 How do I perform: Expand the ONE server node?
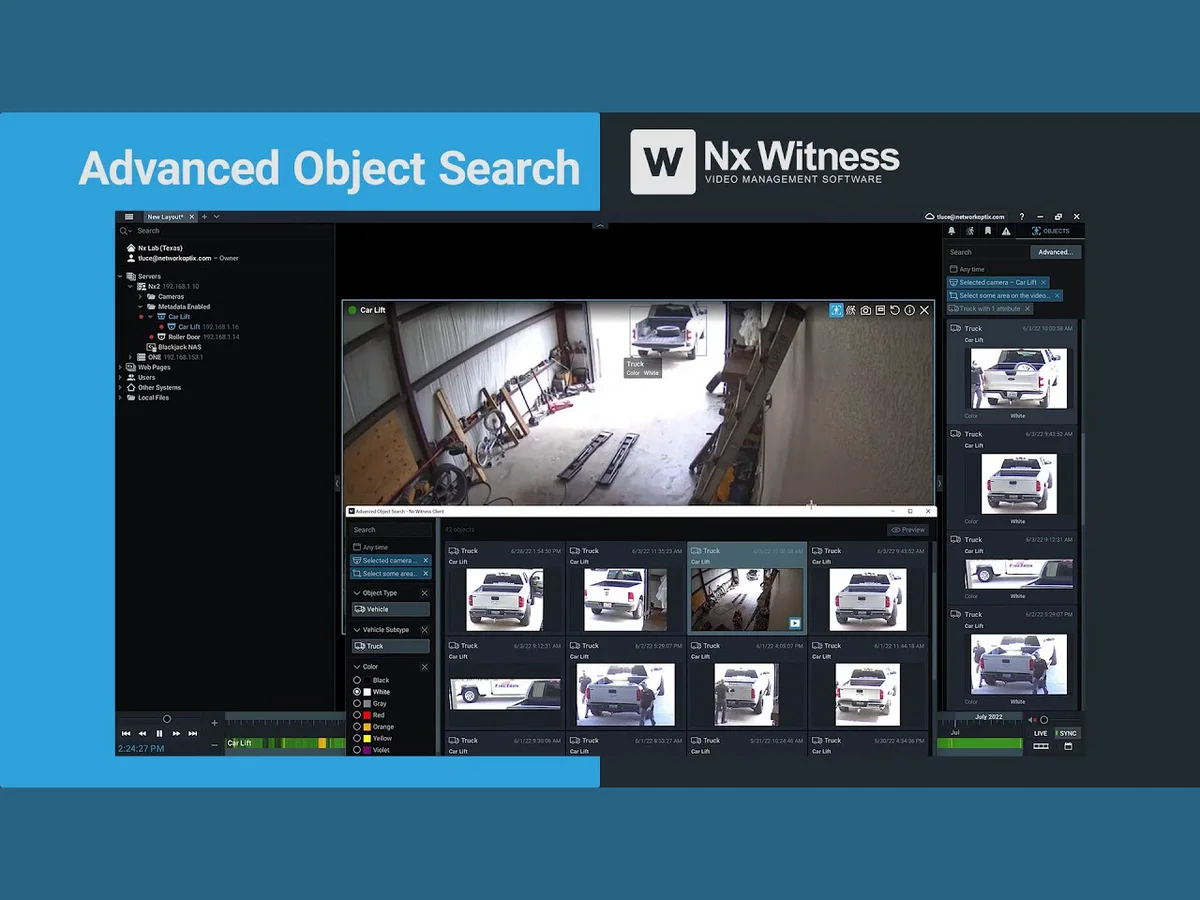(130, 357)
